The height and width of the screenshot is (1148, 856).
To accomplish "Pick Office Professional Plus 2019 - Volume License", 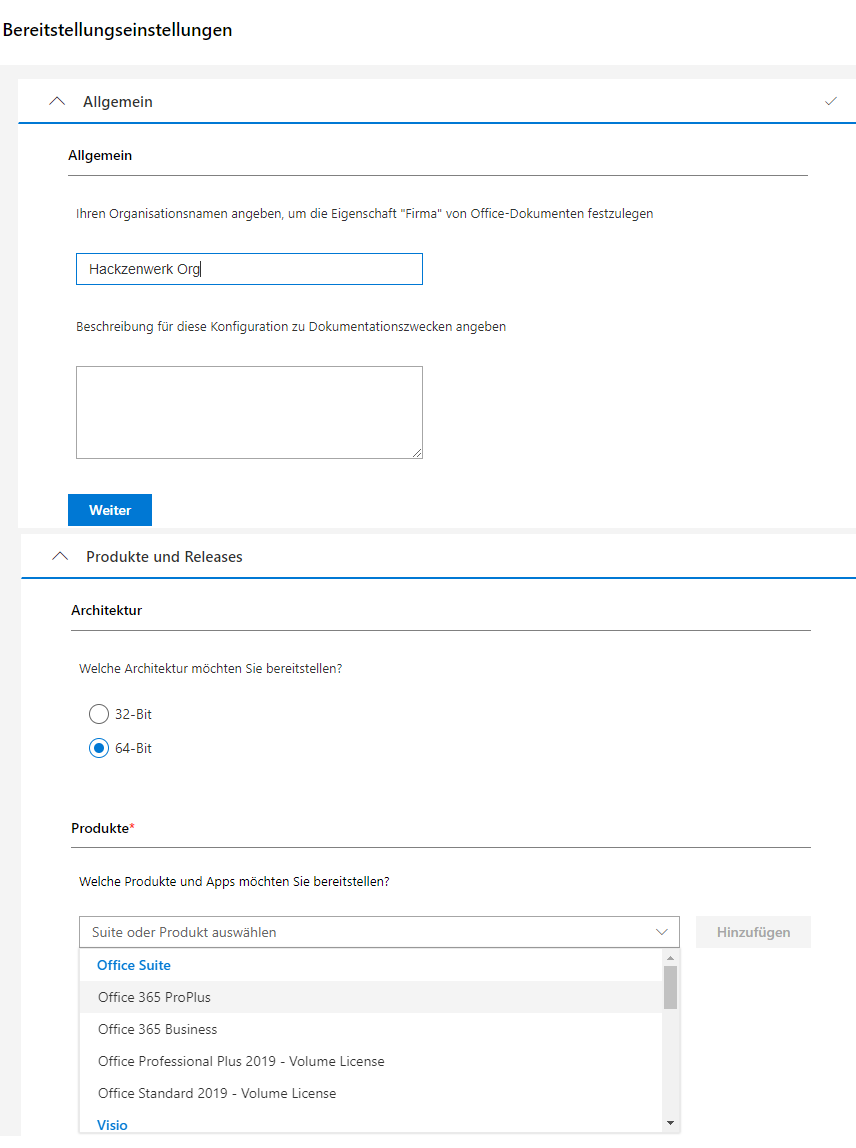I will click(241, 1061).
